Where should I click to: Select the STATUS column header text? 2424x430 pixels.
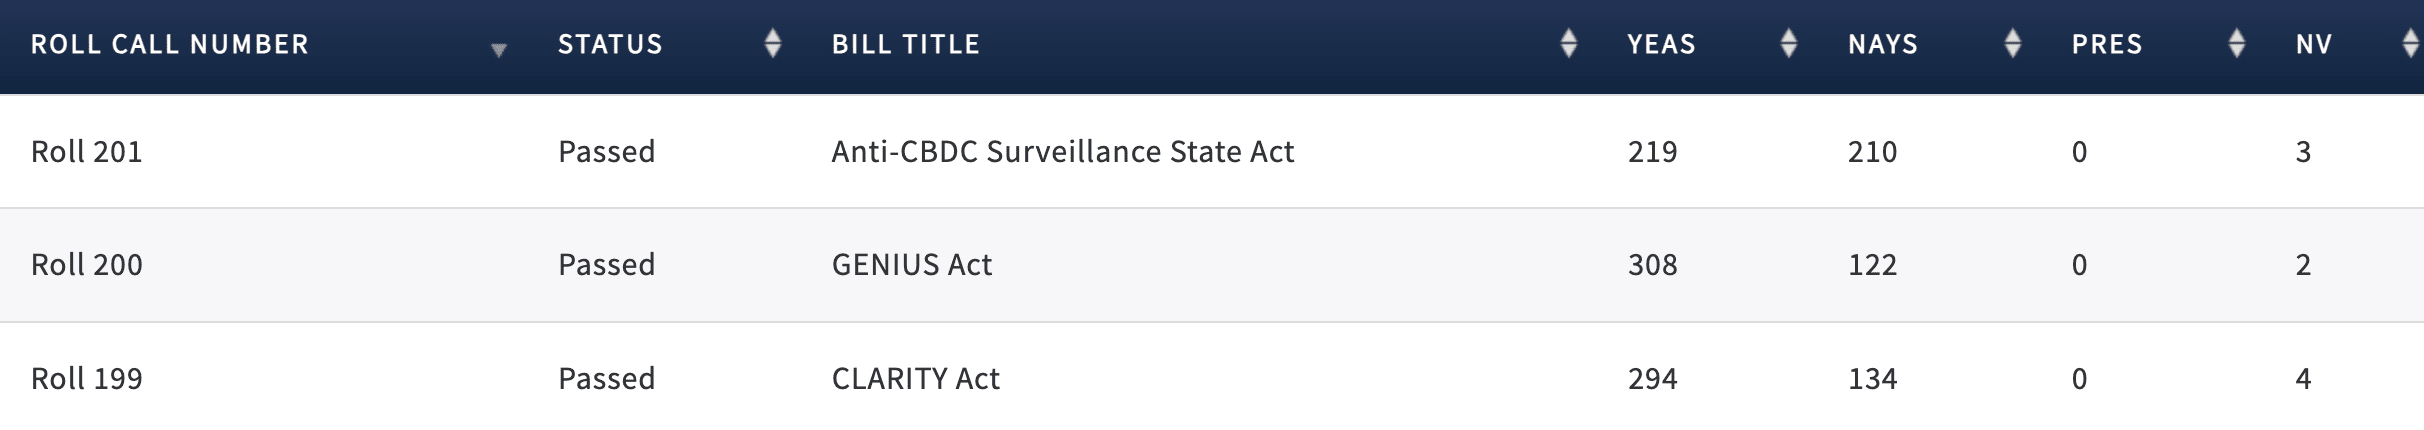tap(610, 44)
